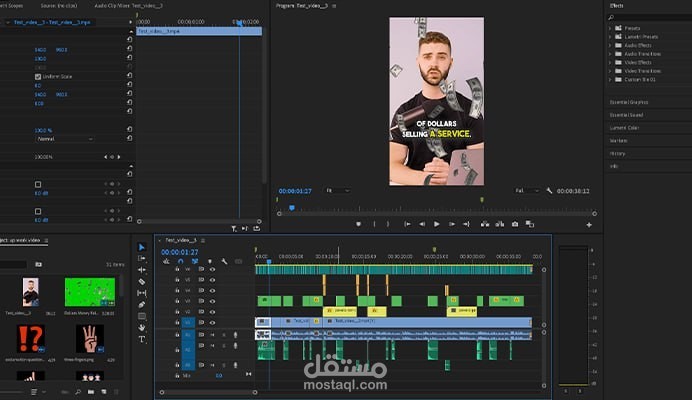Open the Fit zoom level dropdown
This screenshot has height=400, width=692.
338,191
